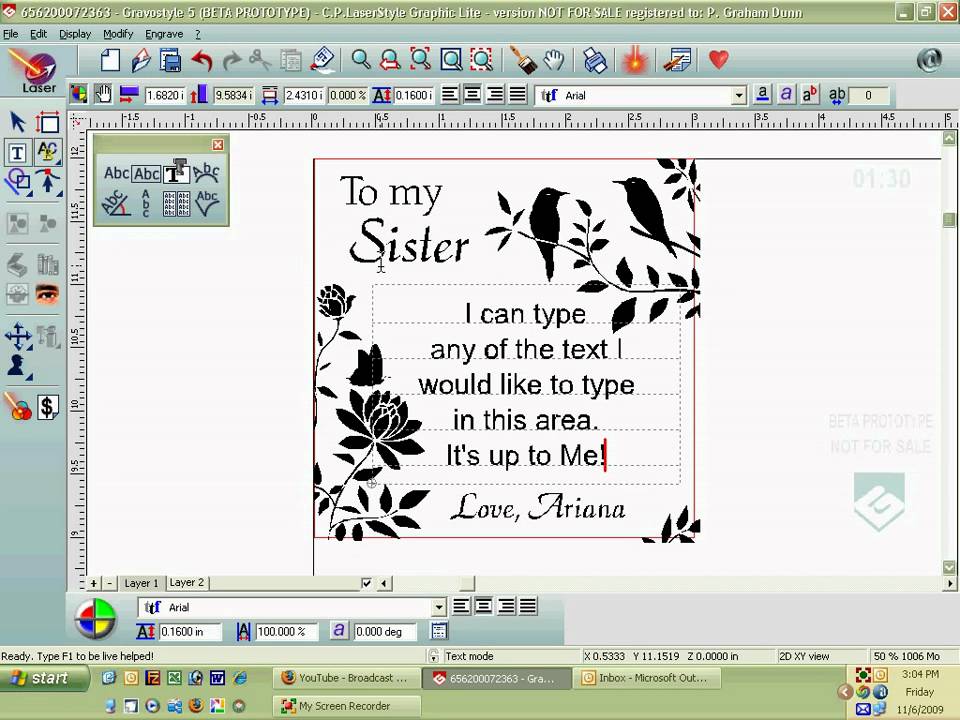The height and width of the screenshot is (720, 960).
Task: Select the plain magnifier Zoom tool
Action: pyautogui.click(x=361, y=60)
